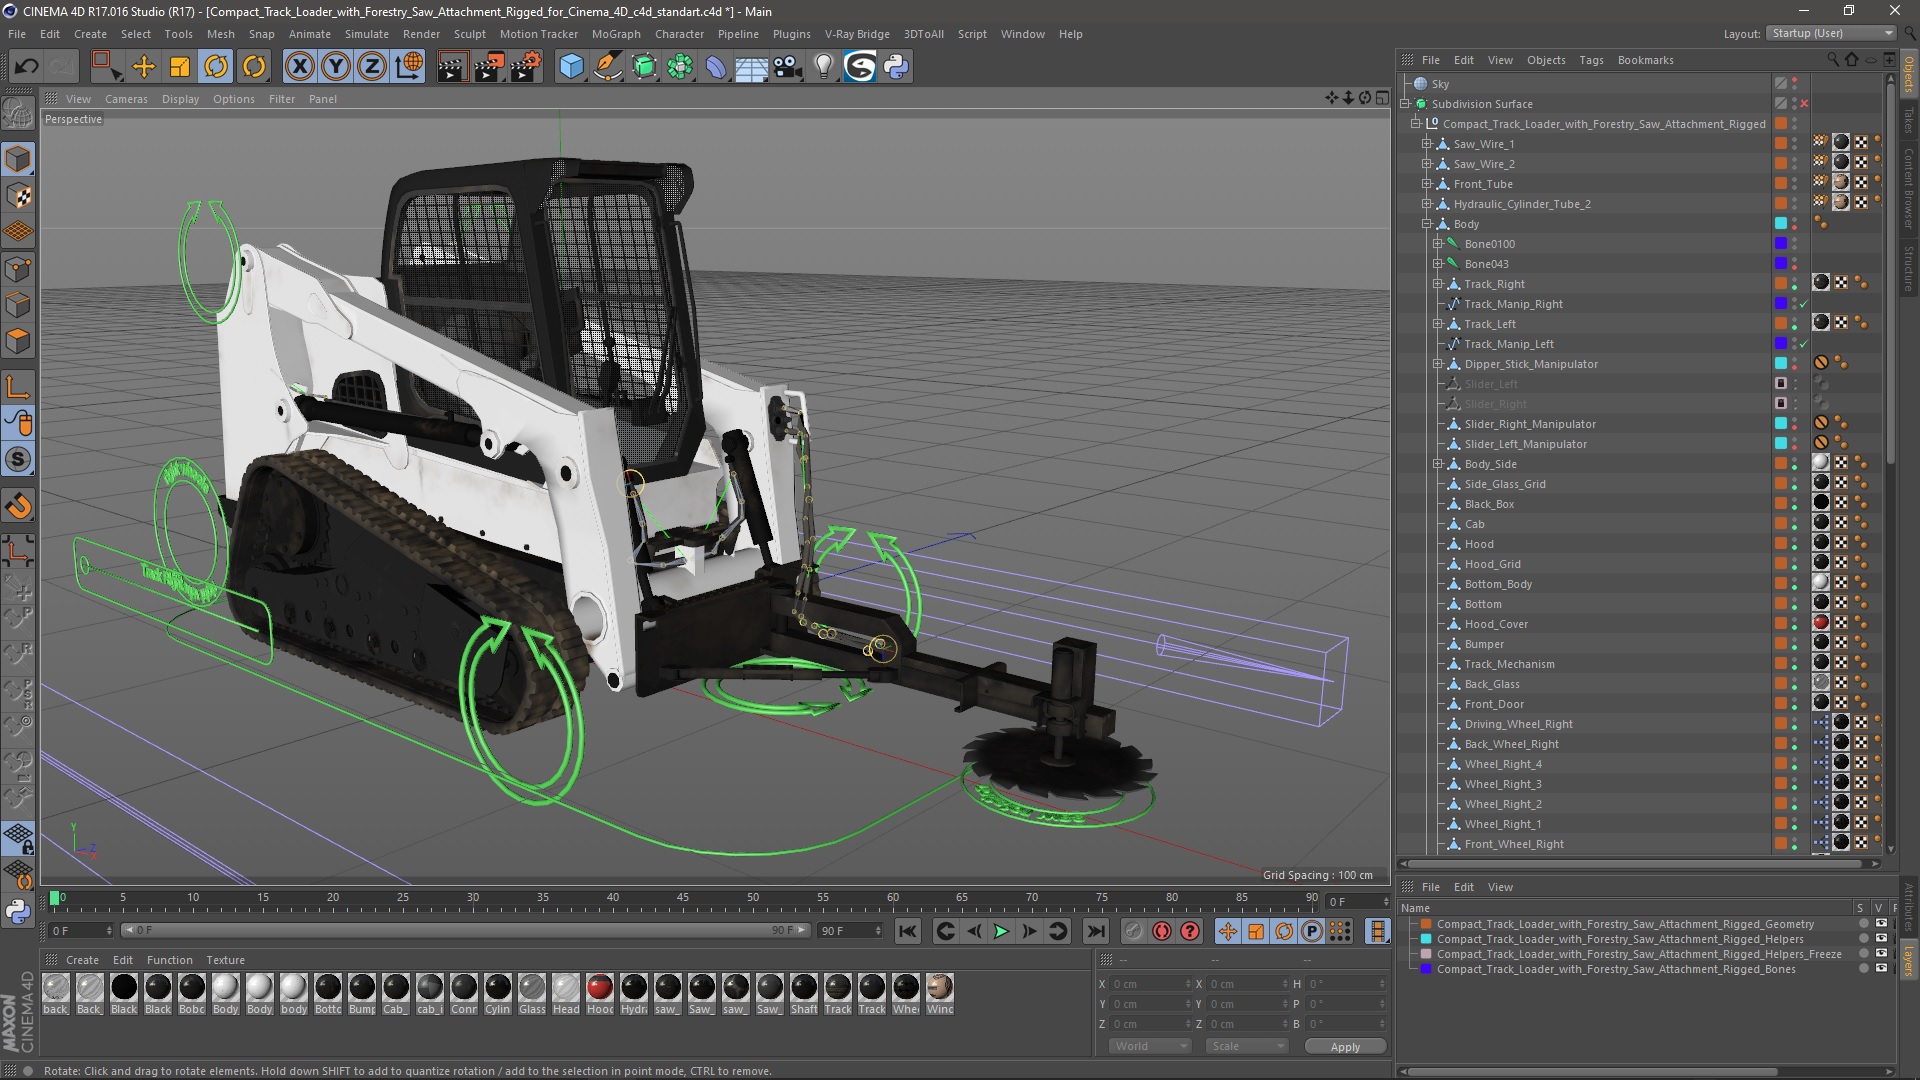Click Rigged_Helpers_Freeze layer name

[x=1639, y=954]
